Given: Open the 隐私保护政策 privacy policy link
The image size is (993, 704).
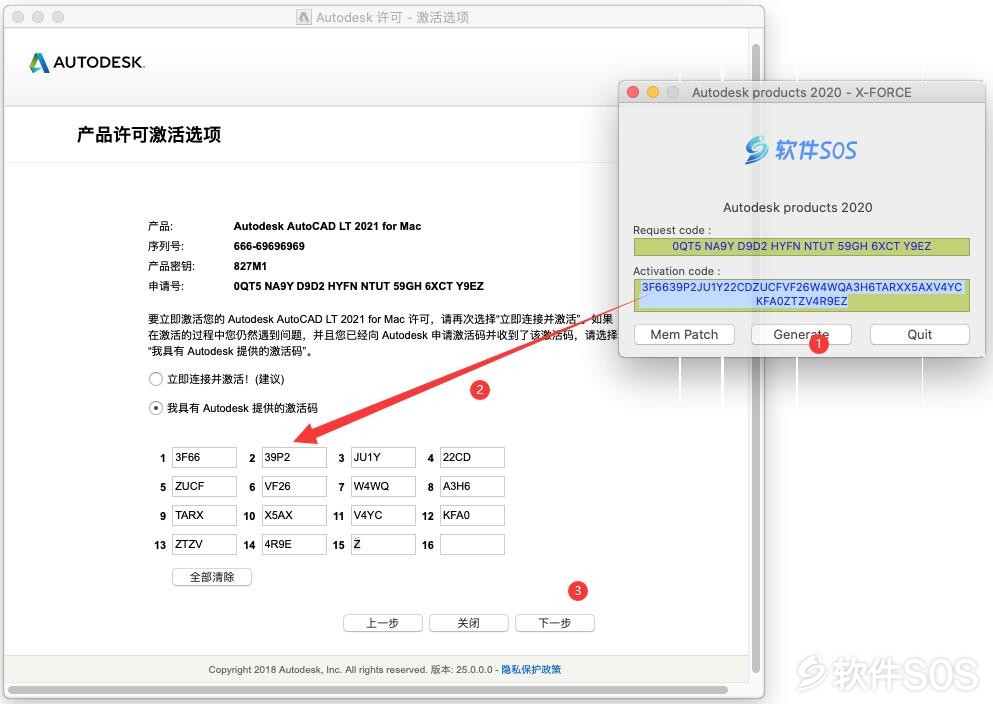Looking at the screenshot, I should [x=531, y=669].
